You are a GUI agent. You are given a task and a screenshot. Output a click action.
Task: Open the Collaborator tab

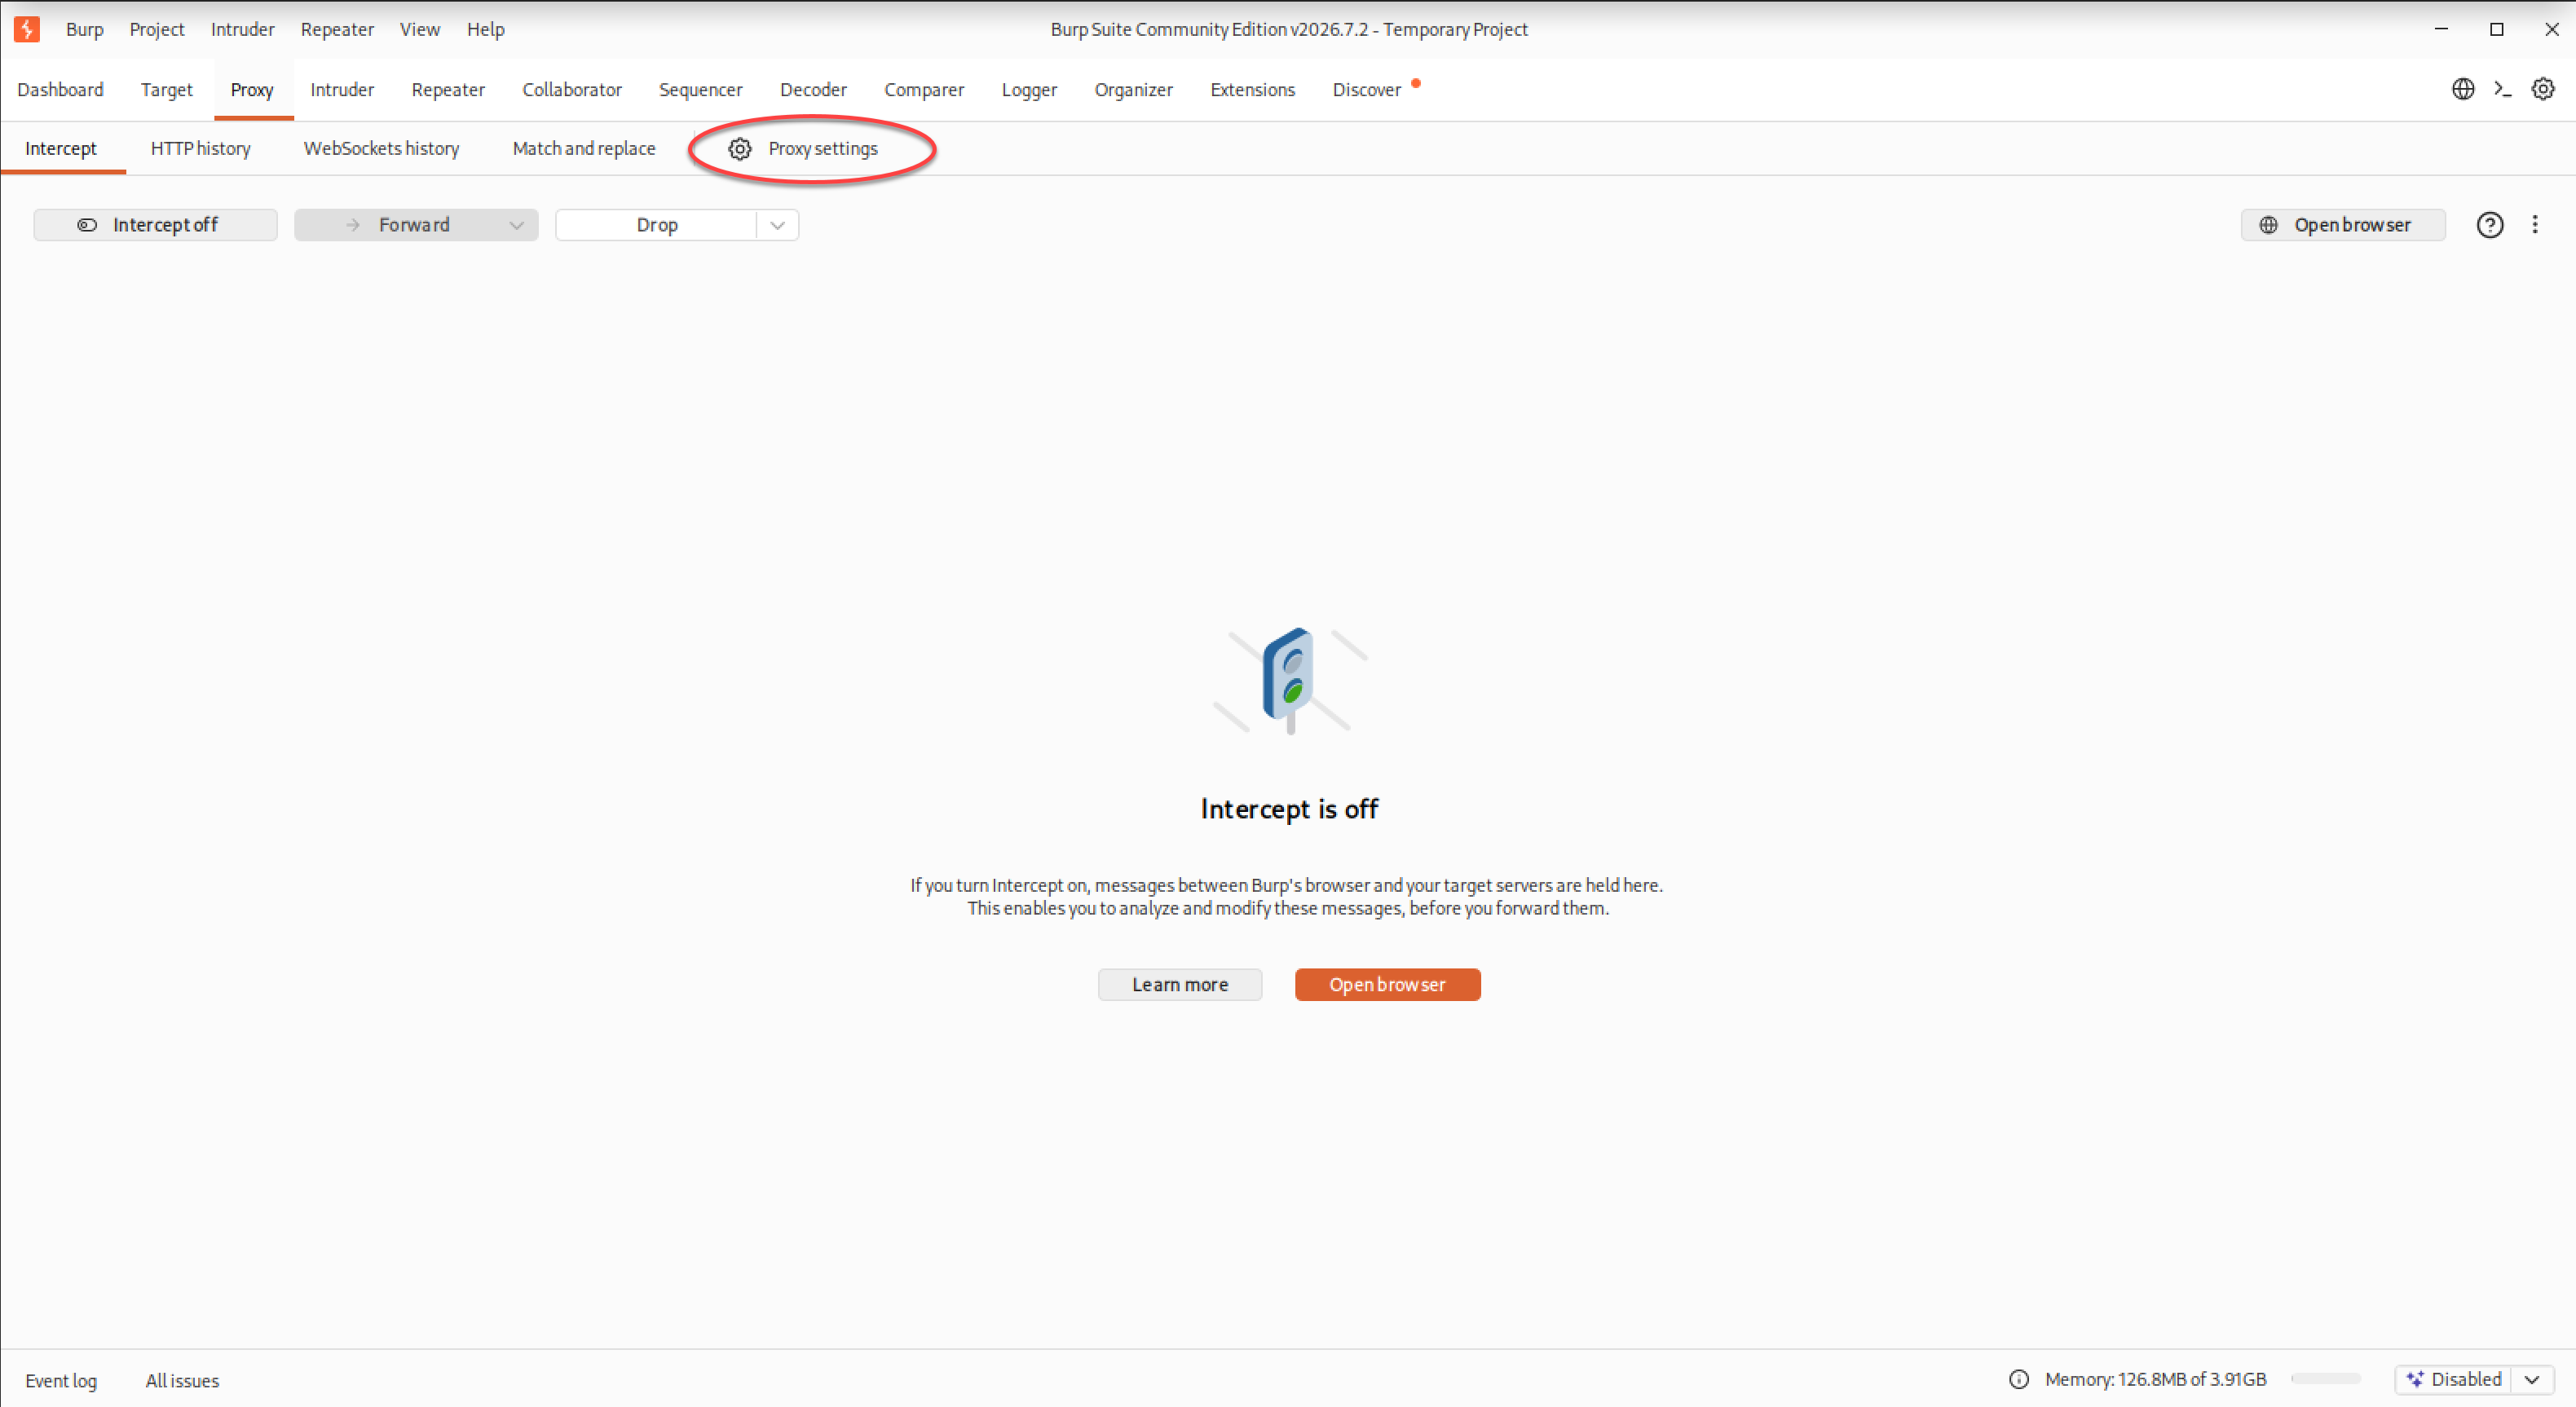(572, 89)
